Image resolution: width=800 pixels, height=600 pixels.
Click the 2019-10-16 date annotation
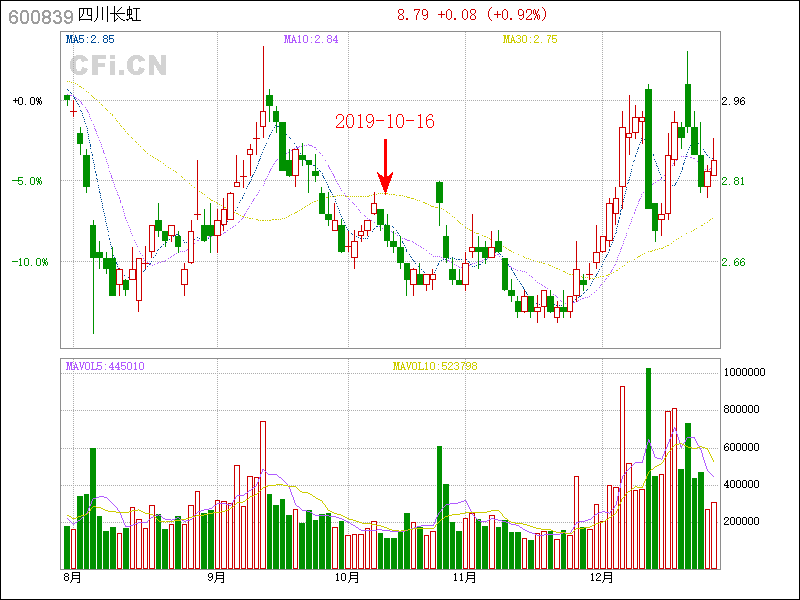[x=385, y=121]
